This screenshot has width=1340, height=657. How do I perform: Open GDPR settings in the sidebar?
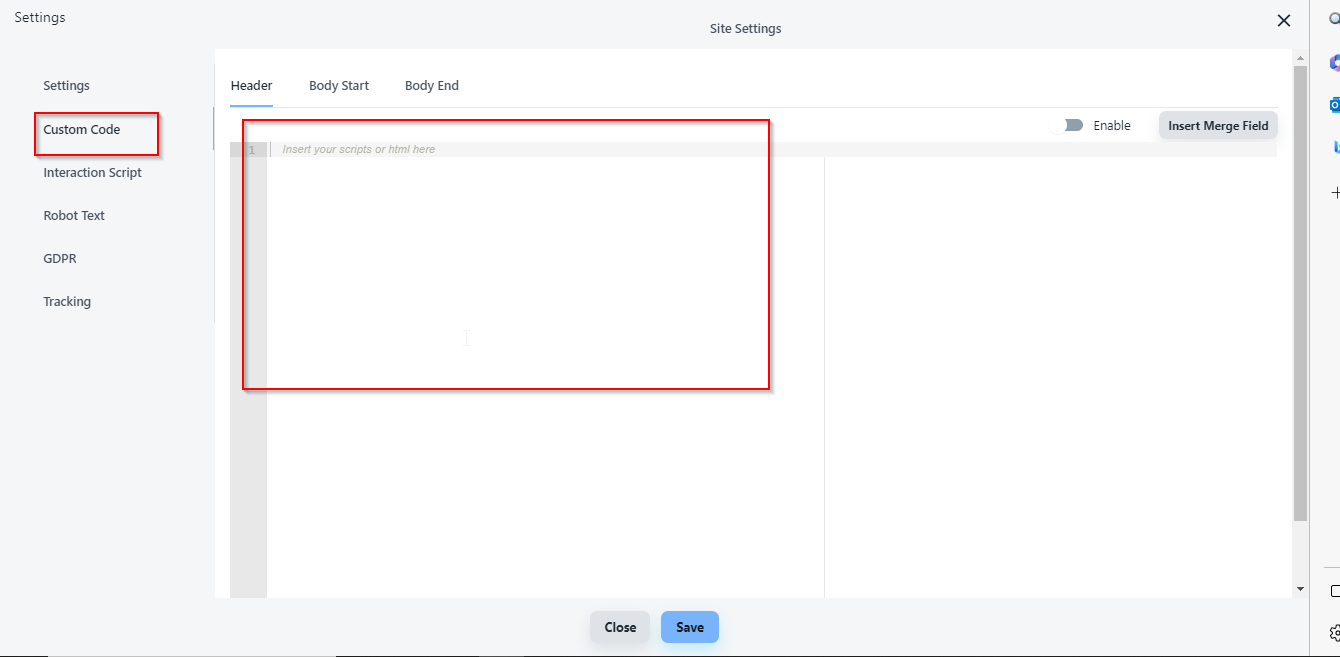click(60, 259)
